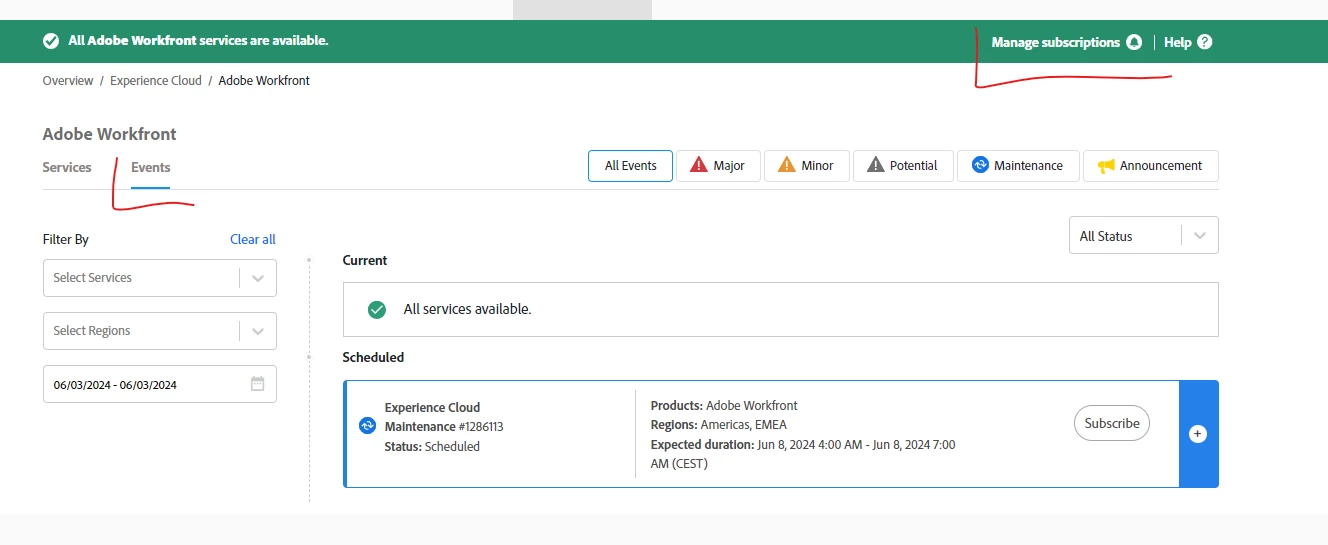This screenshot has height=545, width=1328.
Task: Go to Overview breadcrumb
Action: pyautogui.click(x=68, y=80)
